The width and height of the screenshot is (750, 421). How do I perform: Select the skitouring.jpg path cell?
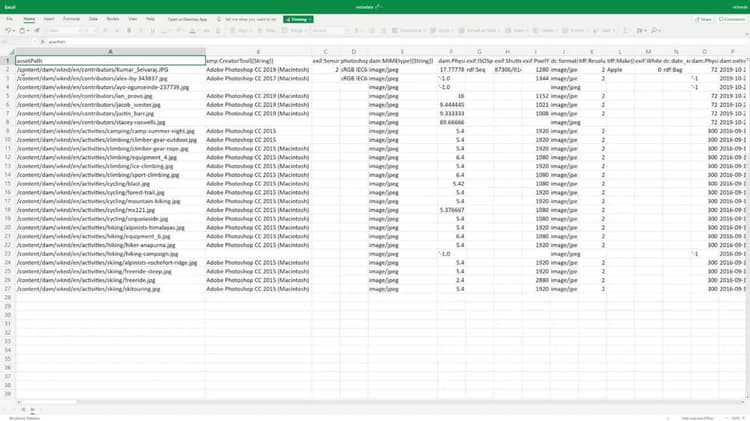click(110, 289)
